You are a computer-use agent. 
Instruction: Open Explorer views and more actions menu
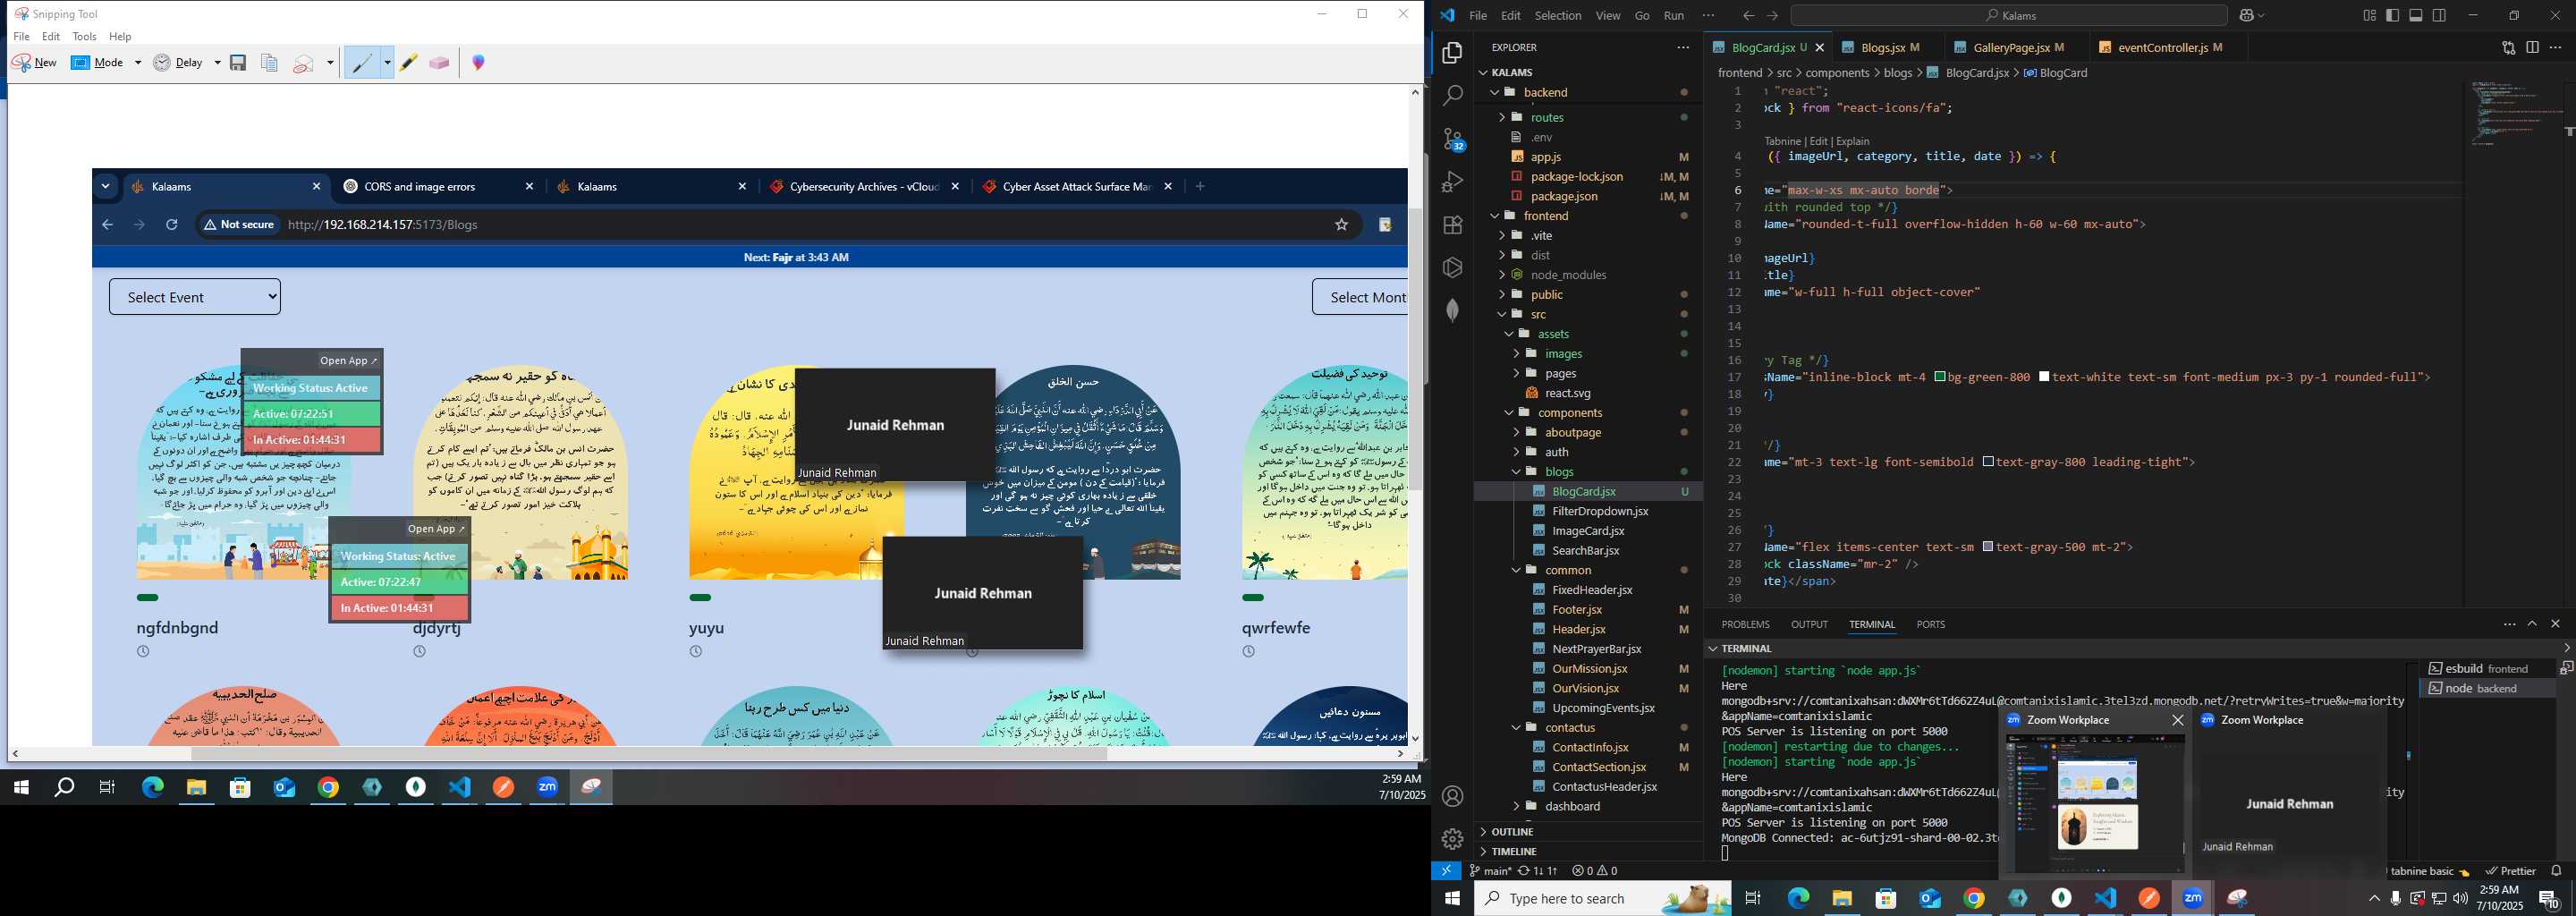coord(1683,47)
